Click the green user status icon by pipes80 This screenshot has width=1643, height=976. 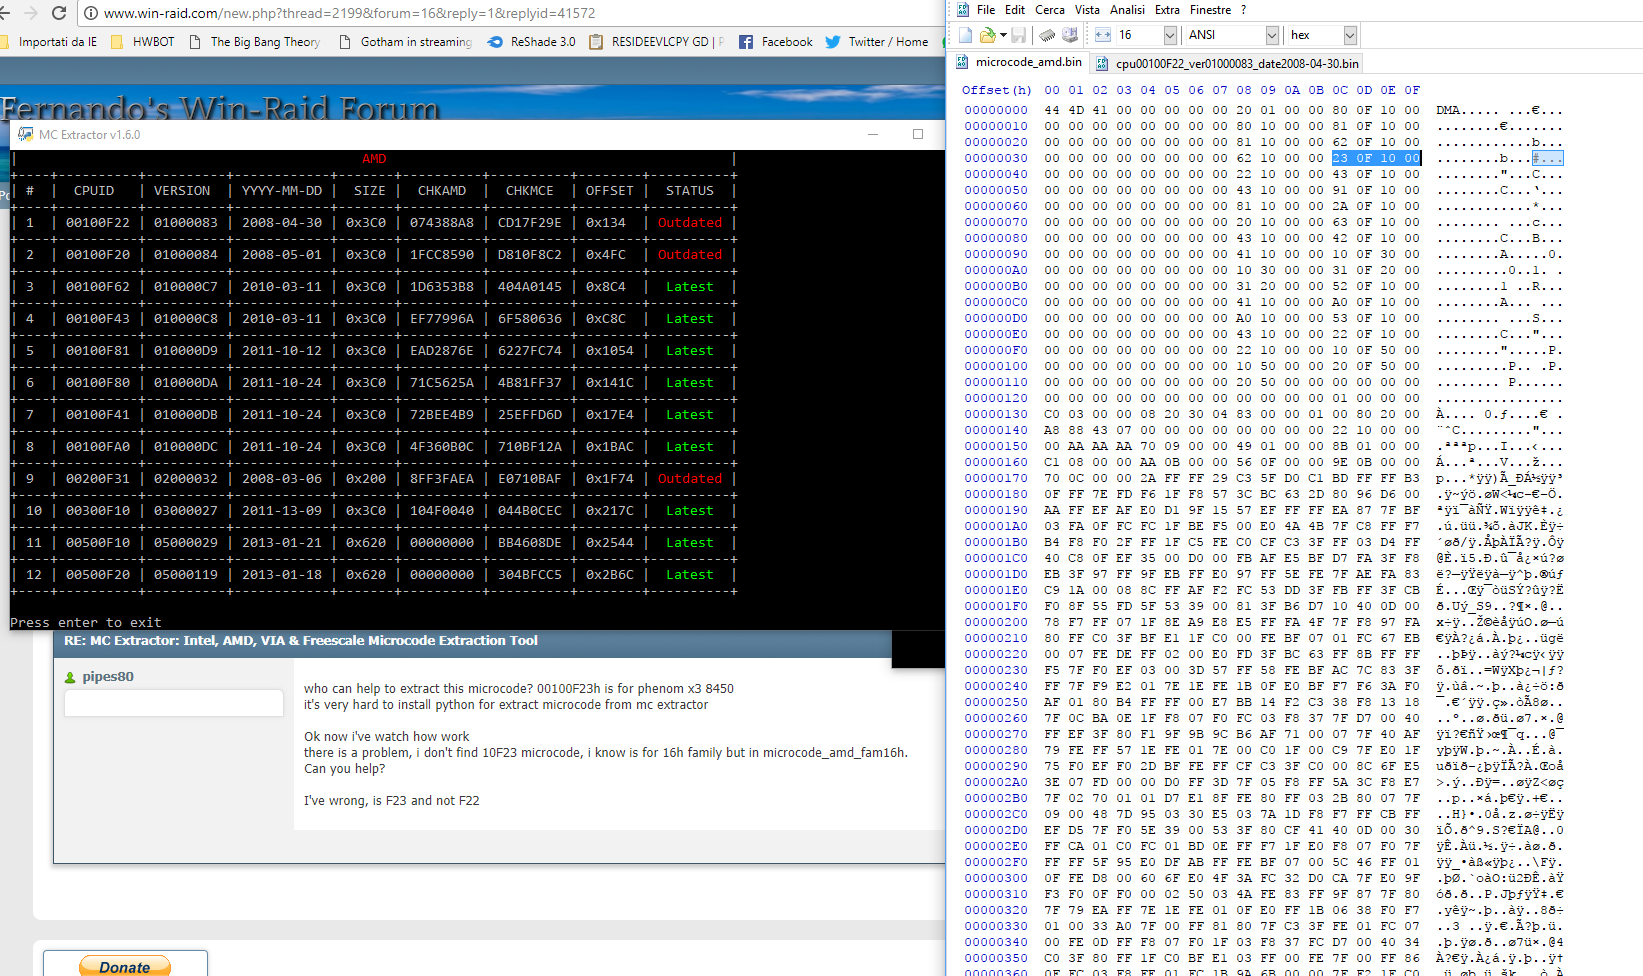[70, 677]
